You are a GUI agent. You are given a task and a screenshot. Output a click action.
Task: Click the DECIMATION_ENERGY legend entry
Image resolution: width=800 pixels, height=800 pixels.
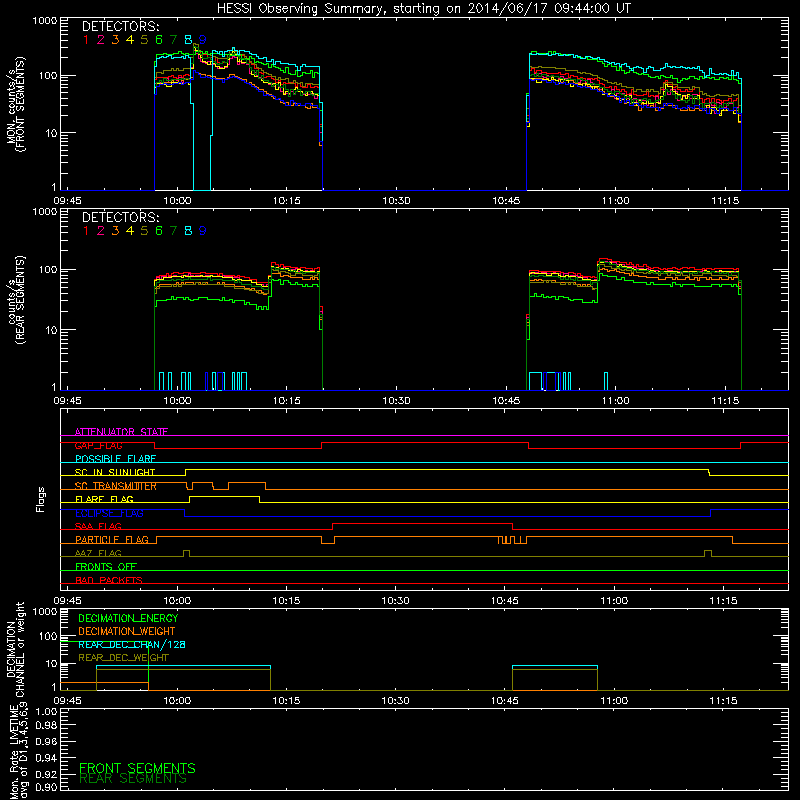click(128, 618)
